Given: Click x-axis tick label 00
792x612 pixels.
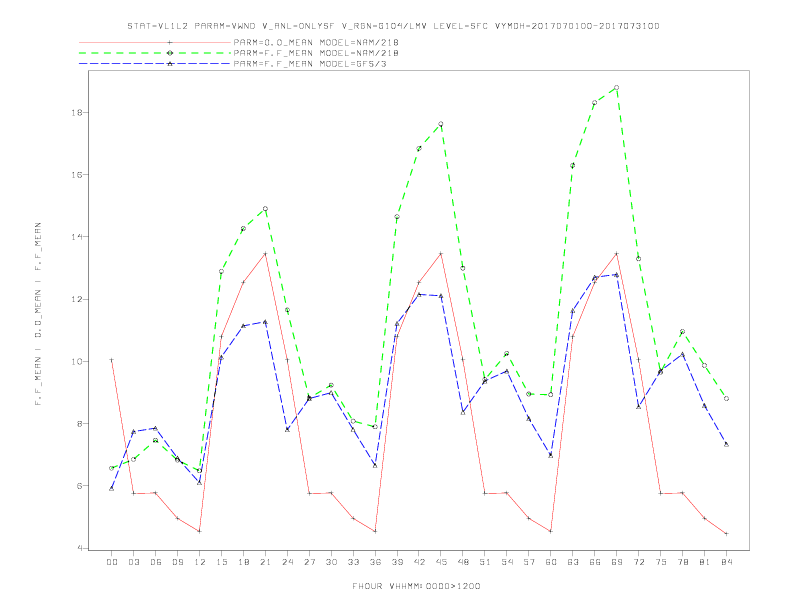Looking at the screenshot, I should tap(112, 562).
